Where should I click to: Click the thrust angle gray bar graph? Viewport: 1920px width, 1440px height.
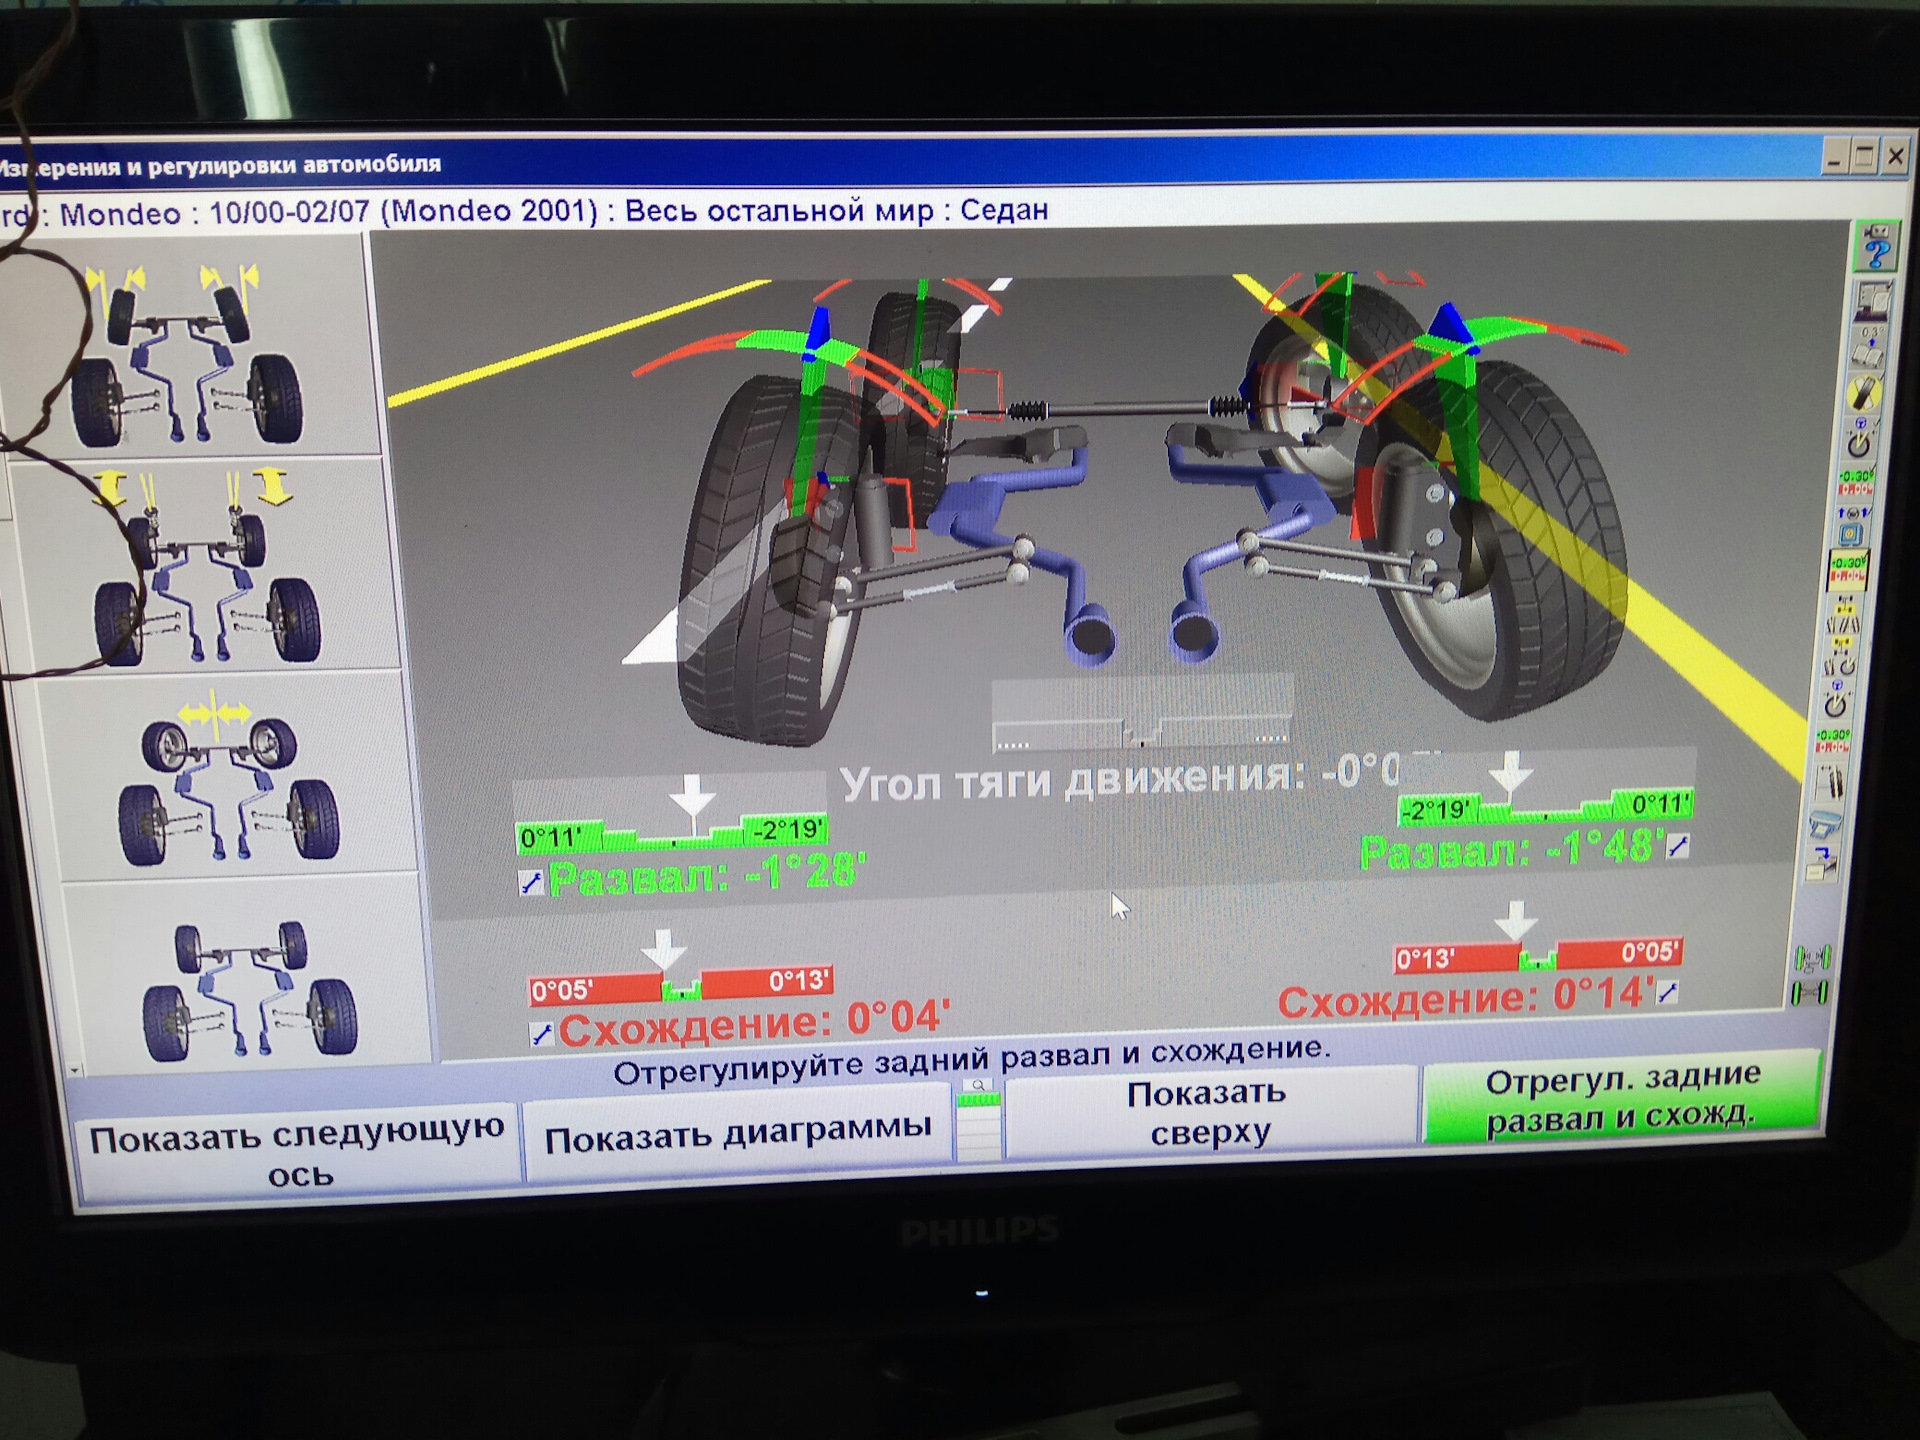(1142, 716)
